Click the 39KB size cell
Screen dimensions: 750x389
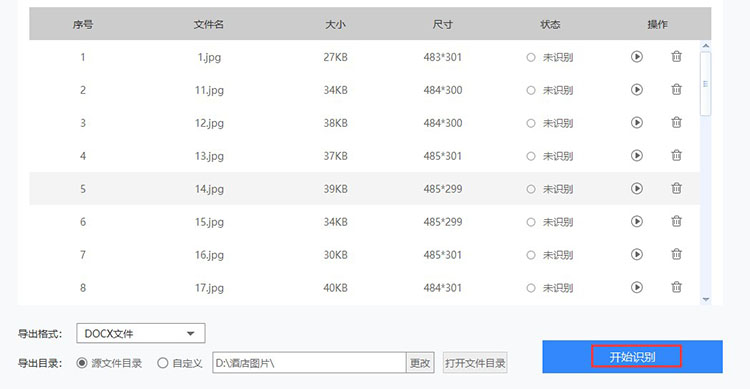tap(335, 189)
